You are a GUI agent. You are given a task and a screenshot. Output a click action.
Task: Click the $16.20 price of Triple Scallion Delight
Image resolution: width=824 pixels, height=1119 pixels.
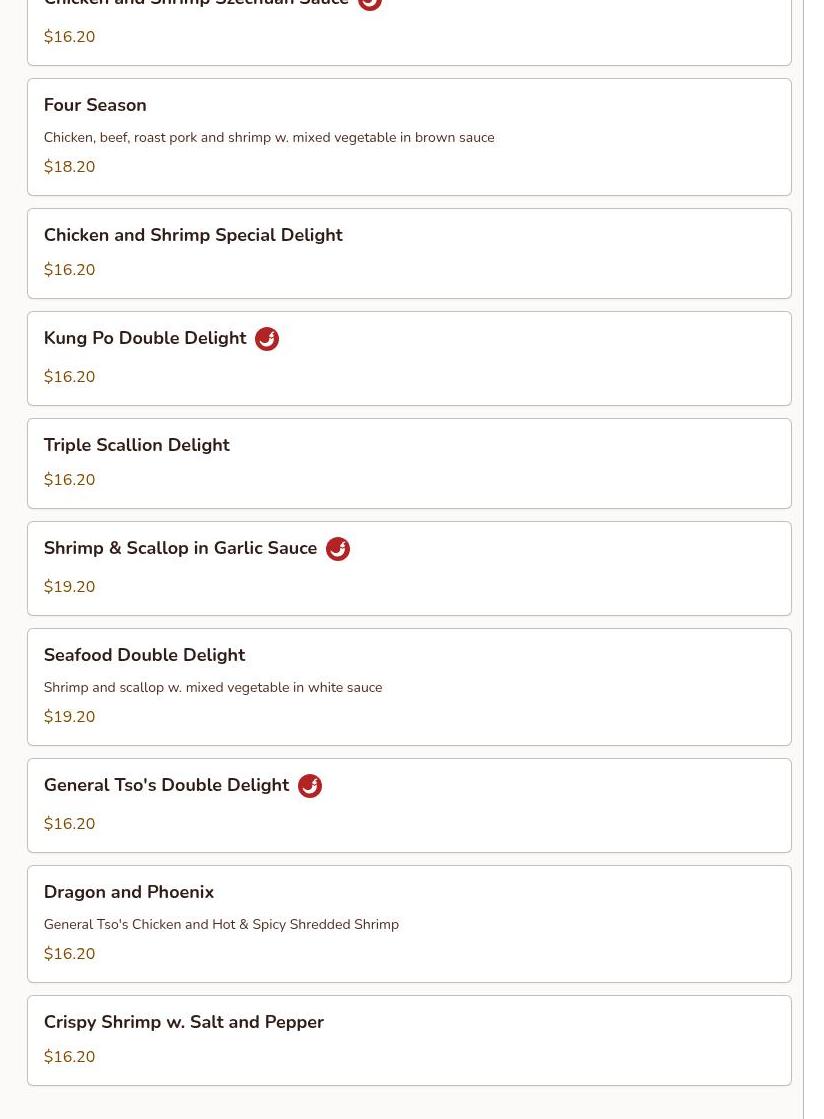[x=70, y=480]
